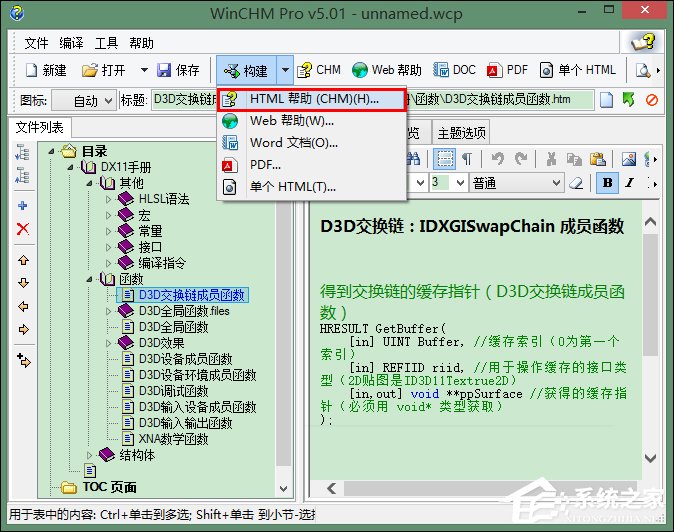Click the blank page icon beside file path
This screenshot has height=532, width=674.
click(x=606, y=100)
